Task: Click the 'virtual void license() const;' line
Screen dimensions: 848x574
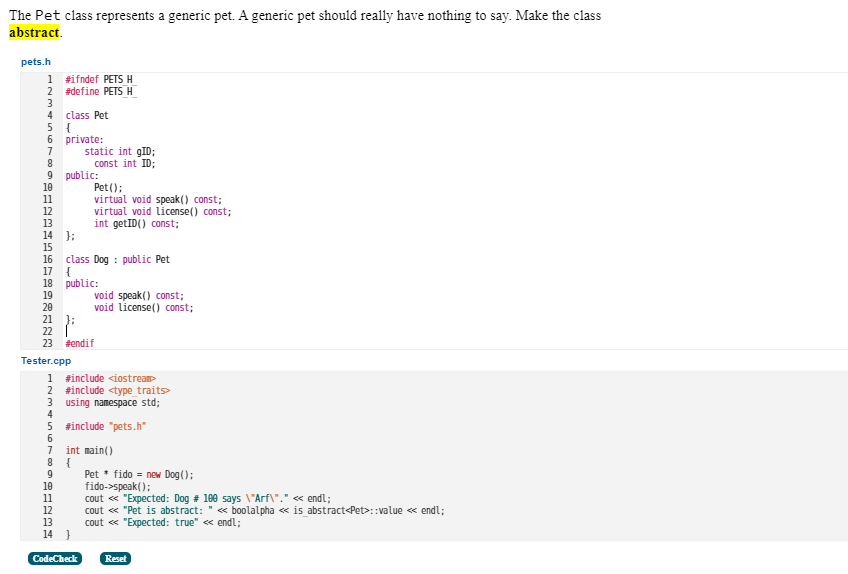Action: [x=163, y=212]
